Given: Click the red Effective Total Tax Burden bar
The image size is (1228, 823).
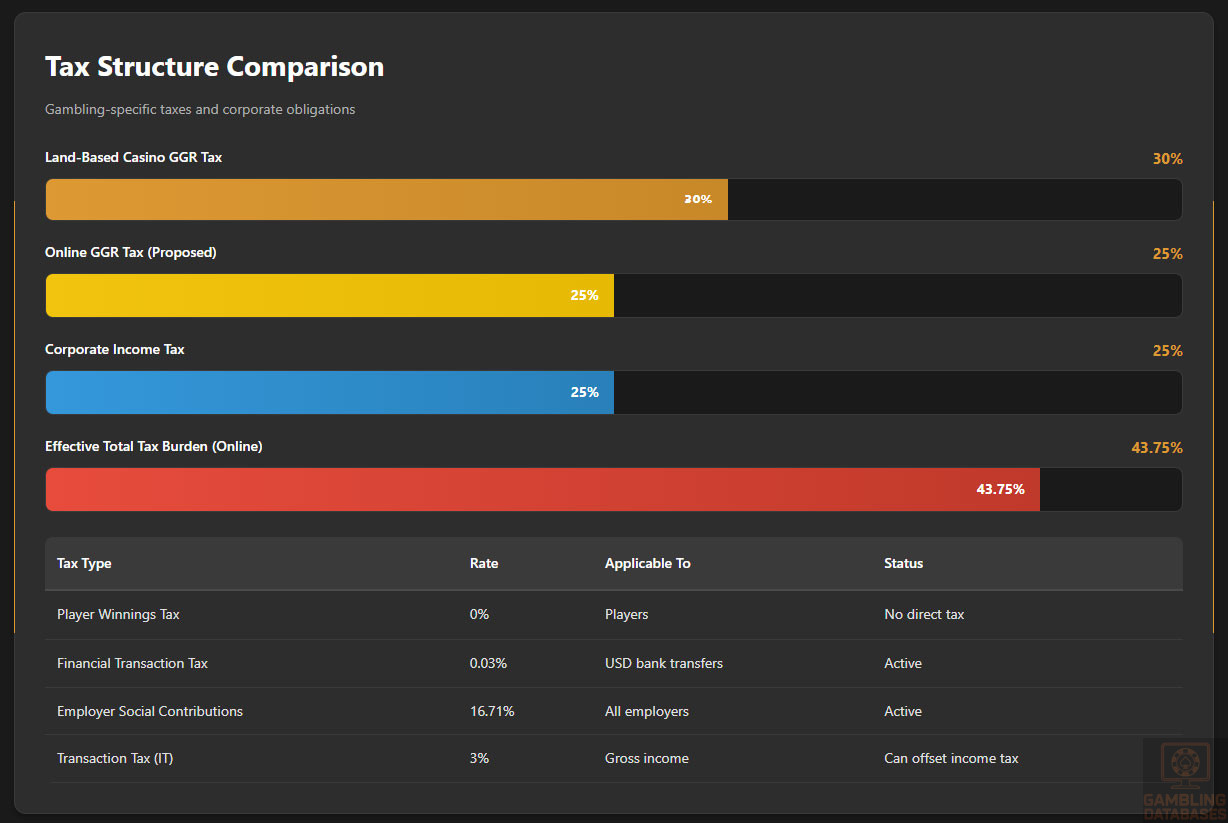Looking at the screenshot, I should coord(542,489).
